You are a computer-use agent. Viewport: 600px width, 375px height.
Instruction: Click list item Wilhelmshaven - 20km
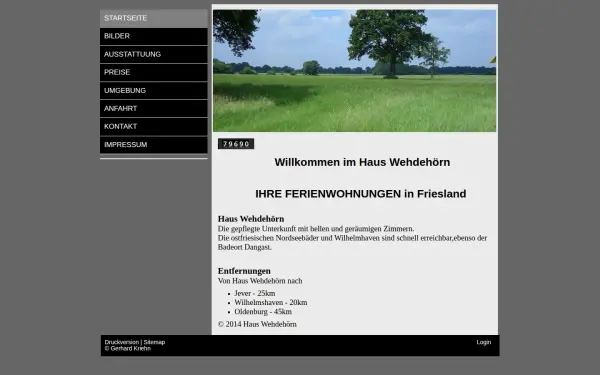click(271, 303)
